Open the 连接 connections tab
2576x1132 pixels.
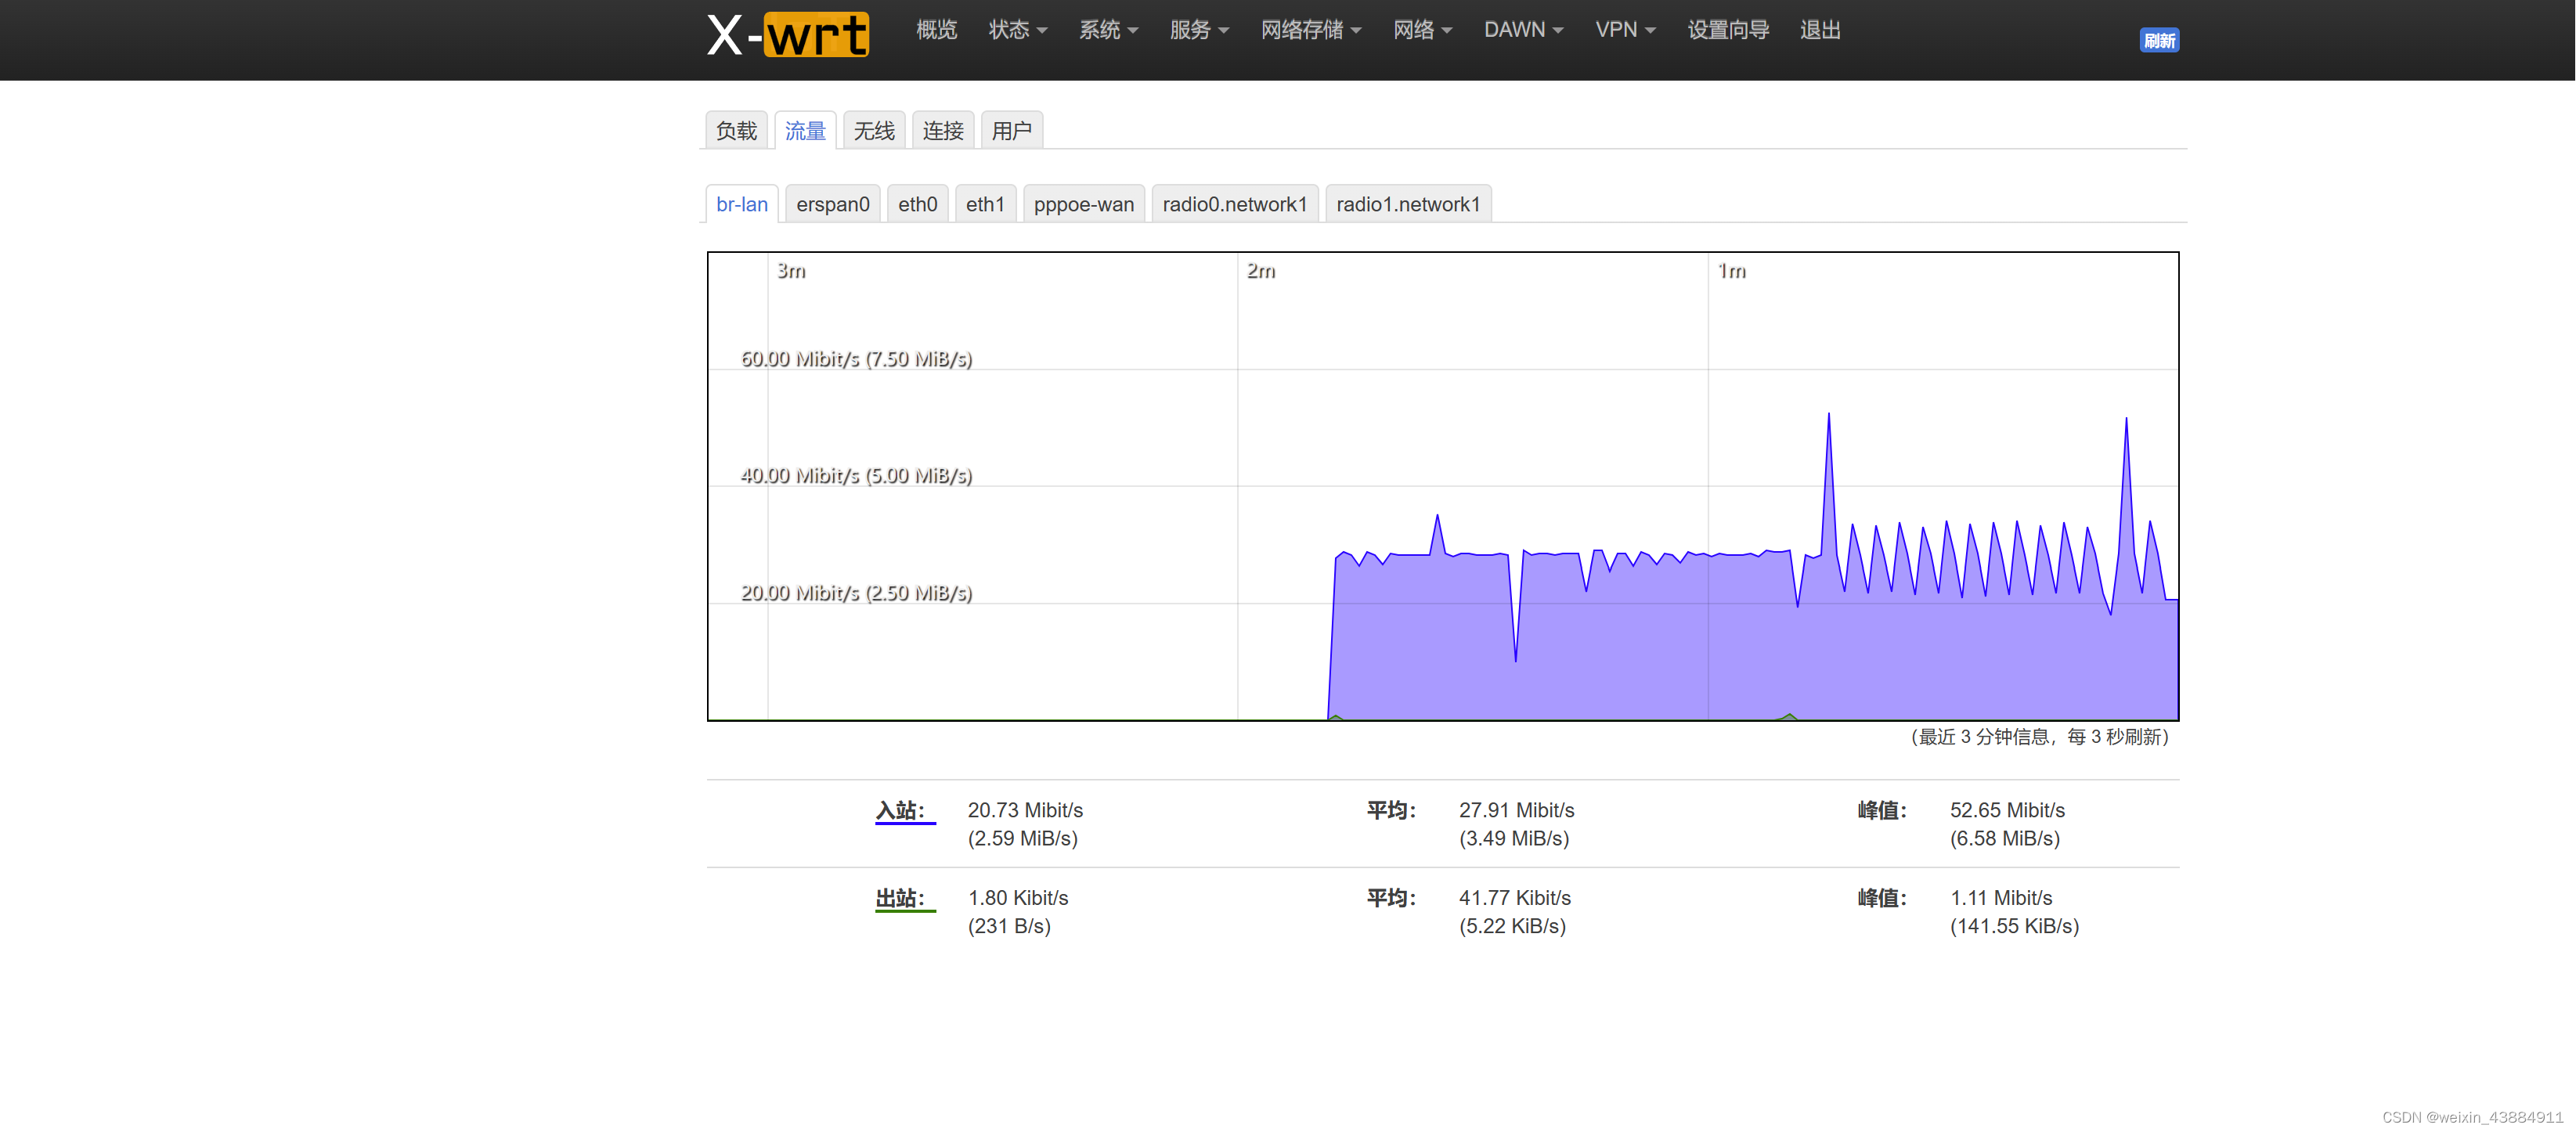click(x=942, y=131)
